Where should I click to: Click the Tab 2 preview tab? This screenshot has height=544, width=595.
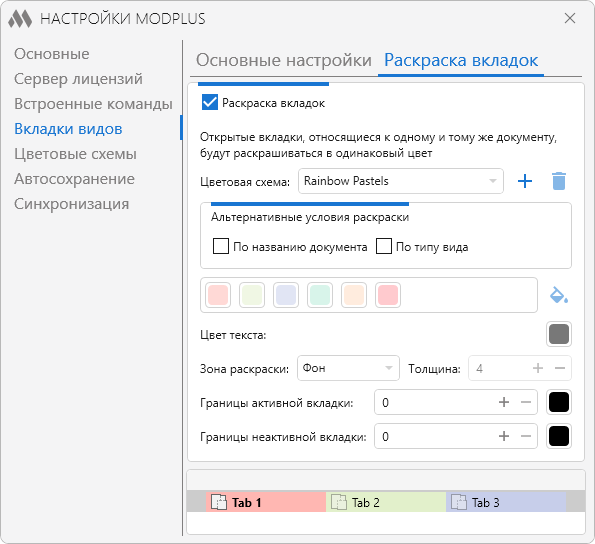tap(386, 502)
